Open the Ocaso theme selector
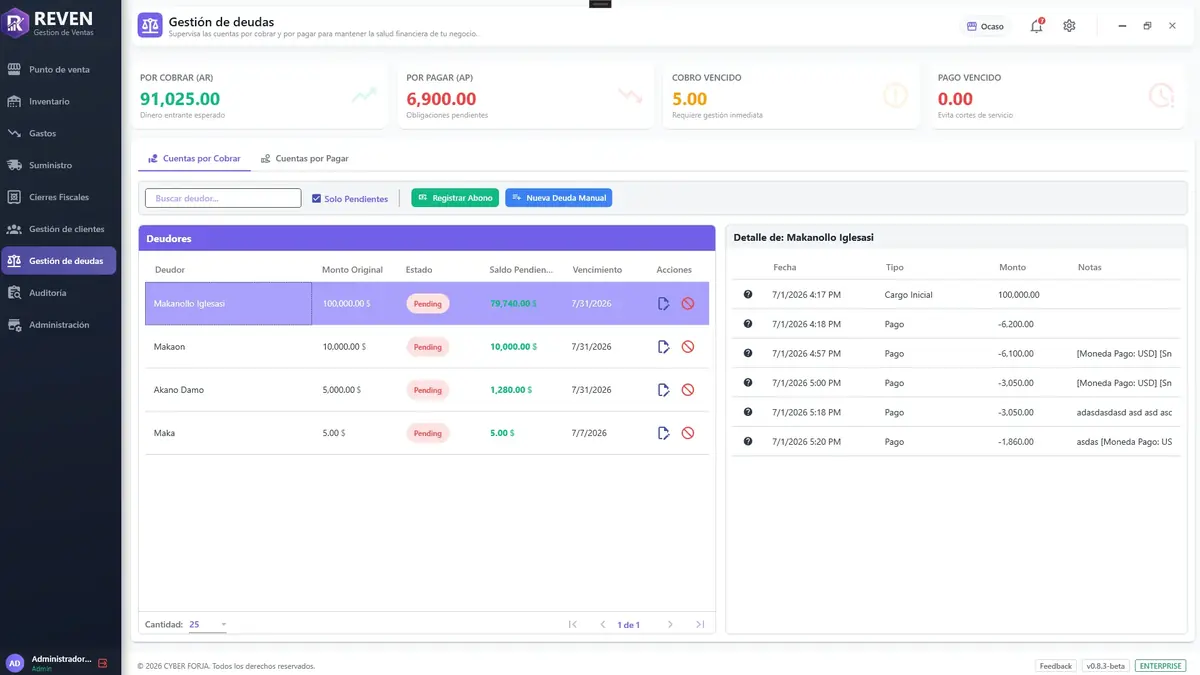Viewport: 1200px width, 675px height. coord(985,26)
